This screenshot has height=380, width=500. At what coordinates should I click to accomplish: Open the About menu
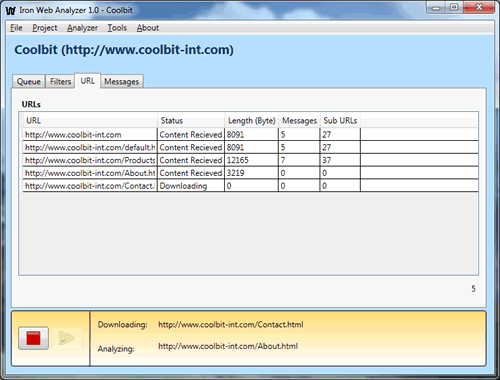[x=148, y=28]
